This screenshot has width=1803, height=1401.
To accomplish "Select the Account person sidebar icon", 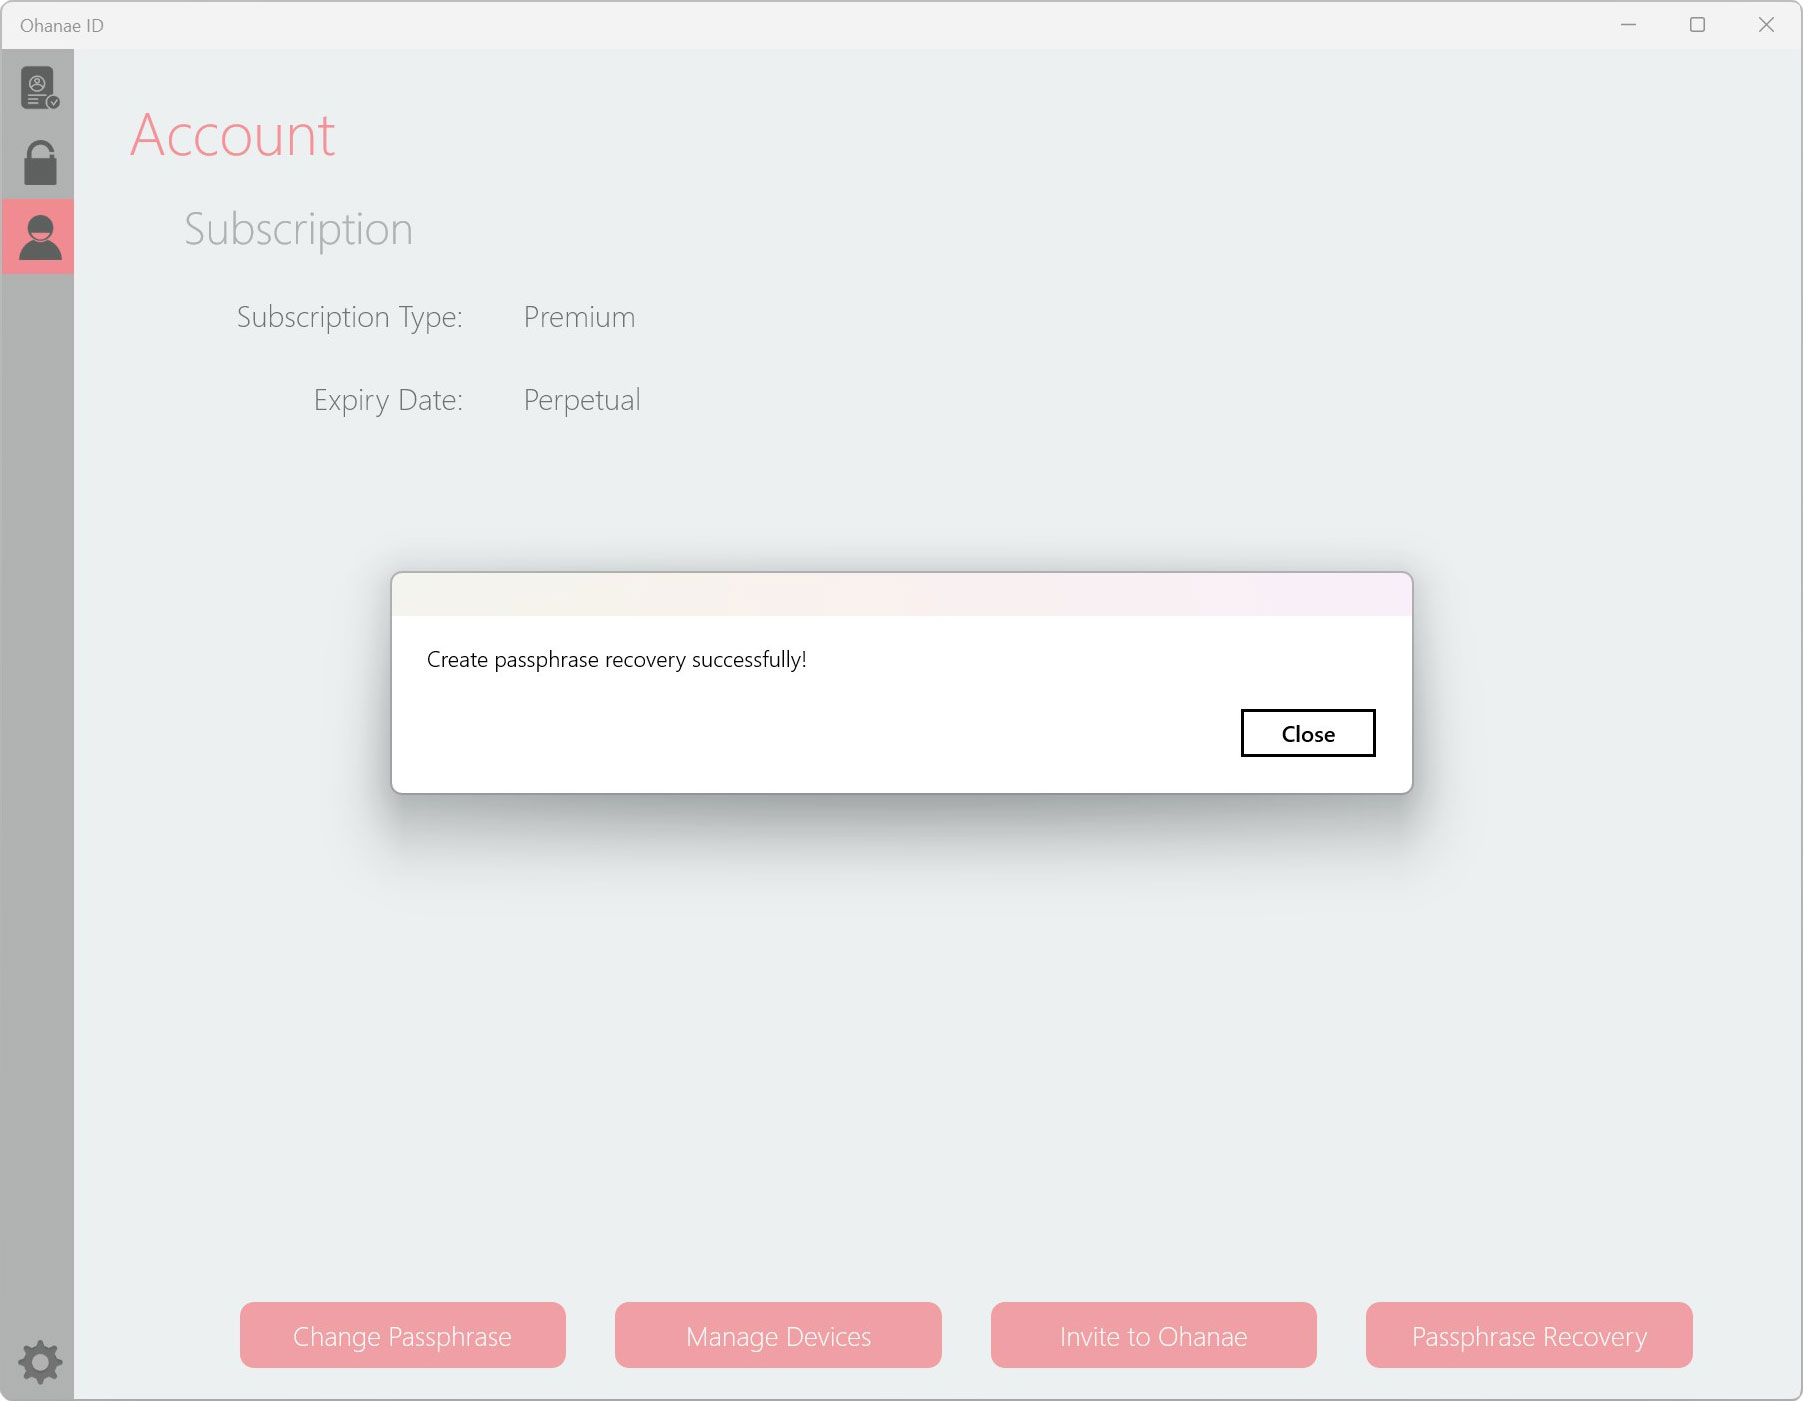I will tap(38, 237).
